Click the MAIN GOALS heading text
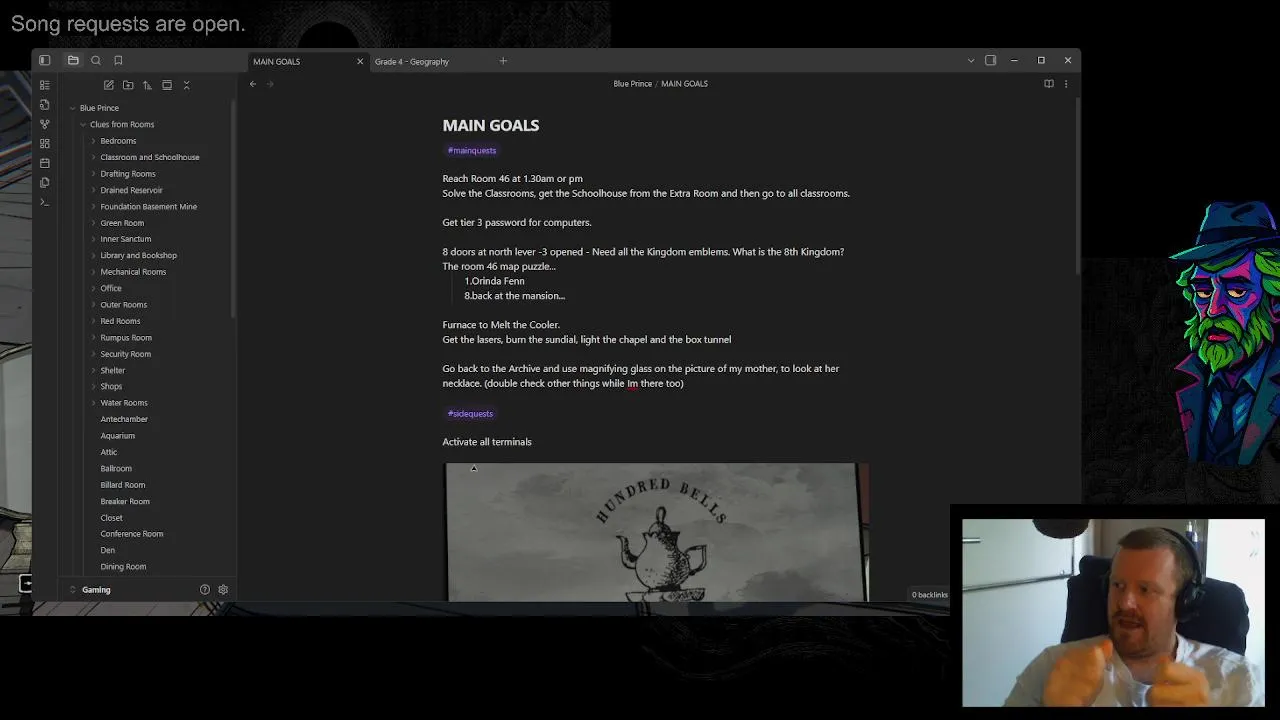This screenshot has height=720, width=1280. pos(491,125)
